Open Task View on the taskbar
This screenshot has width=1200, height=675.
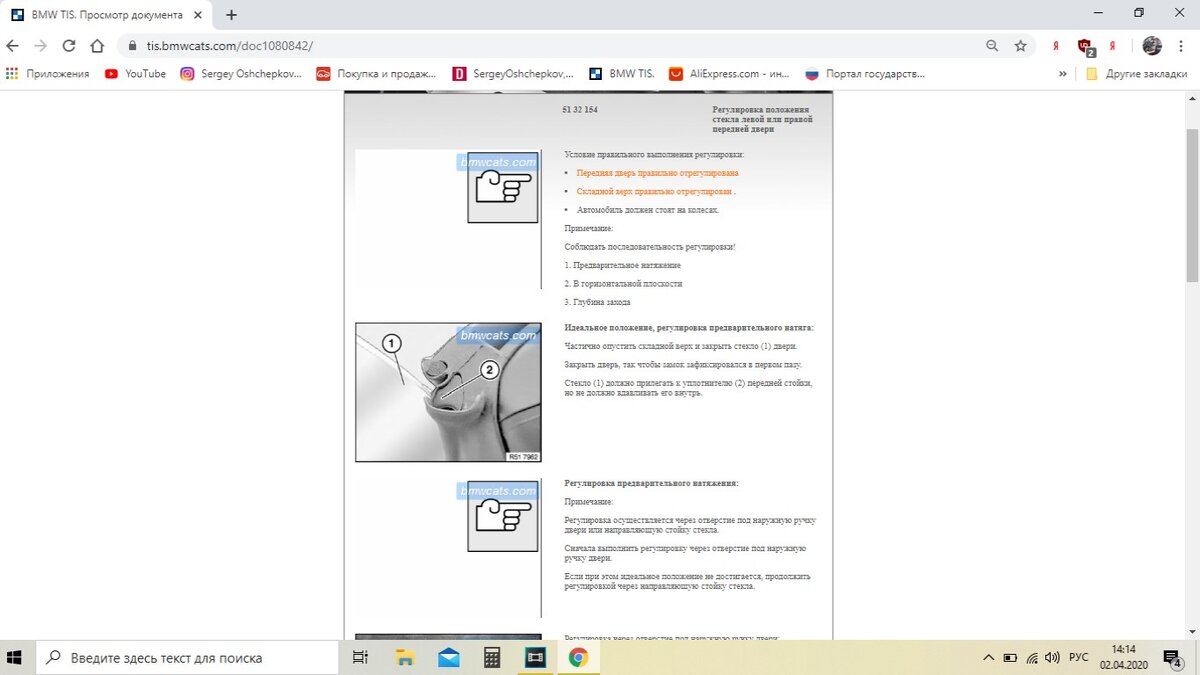coord(361,657)
